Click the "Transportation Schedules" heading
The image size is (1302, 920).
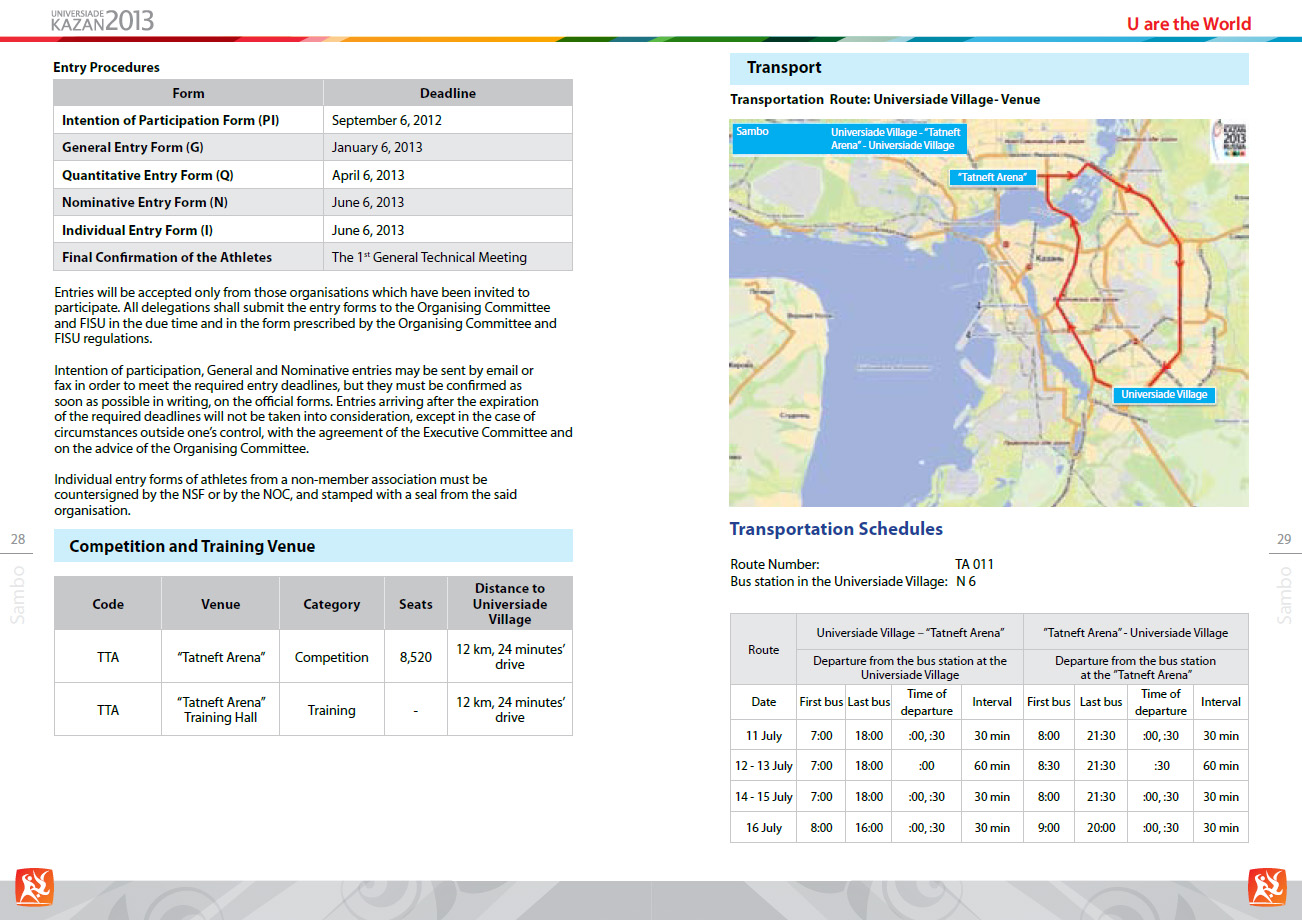[836, 529]
